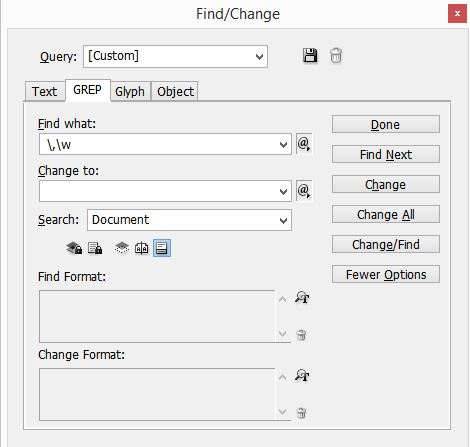This screenshot has height=447, width=470.
Task: Clear Find Format attributes trash icon
Action: pos(301,335)
